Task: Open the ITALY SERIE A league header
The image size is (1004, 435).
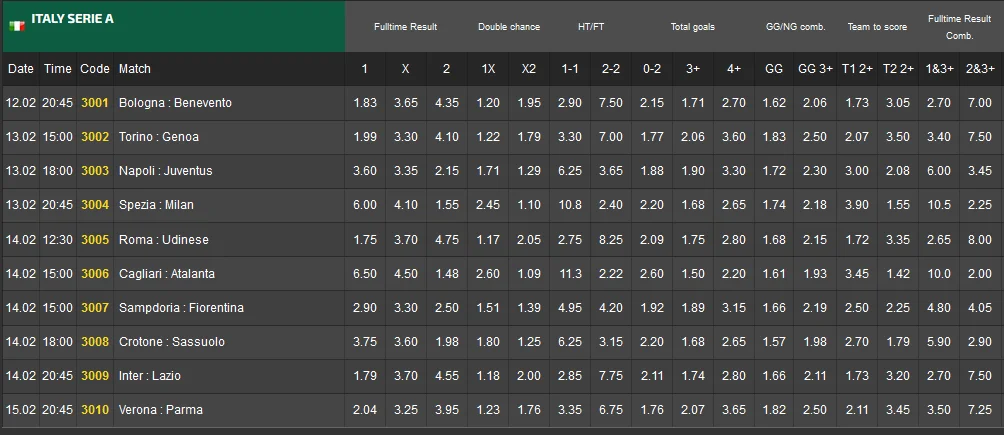Action: [x=72, y=19]
